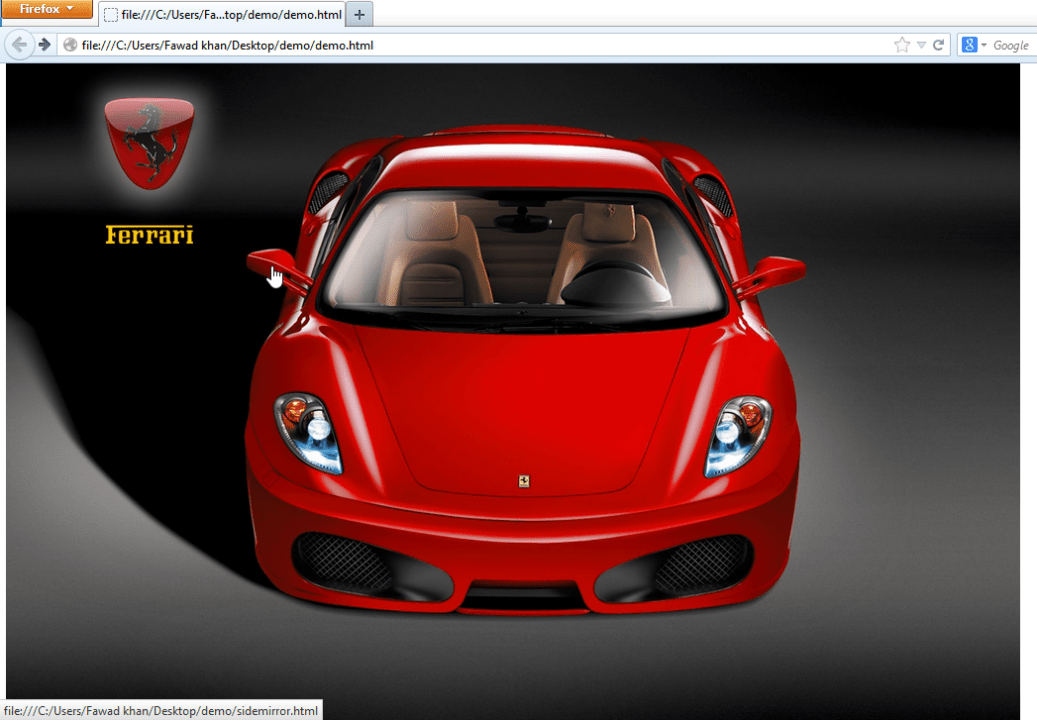The width and height of the screenshot is (1037, 720).
Task: Click the back navigation arrow
Action: (x=18, y=44)
